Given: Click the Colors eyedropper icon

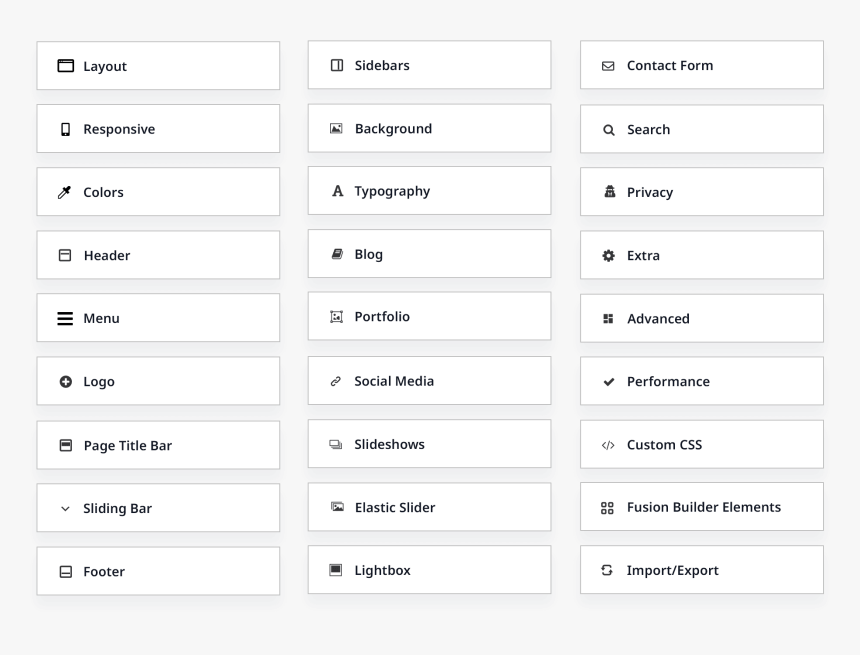Looking at the screenshot, I should [65, 192].
